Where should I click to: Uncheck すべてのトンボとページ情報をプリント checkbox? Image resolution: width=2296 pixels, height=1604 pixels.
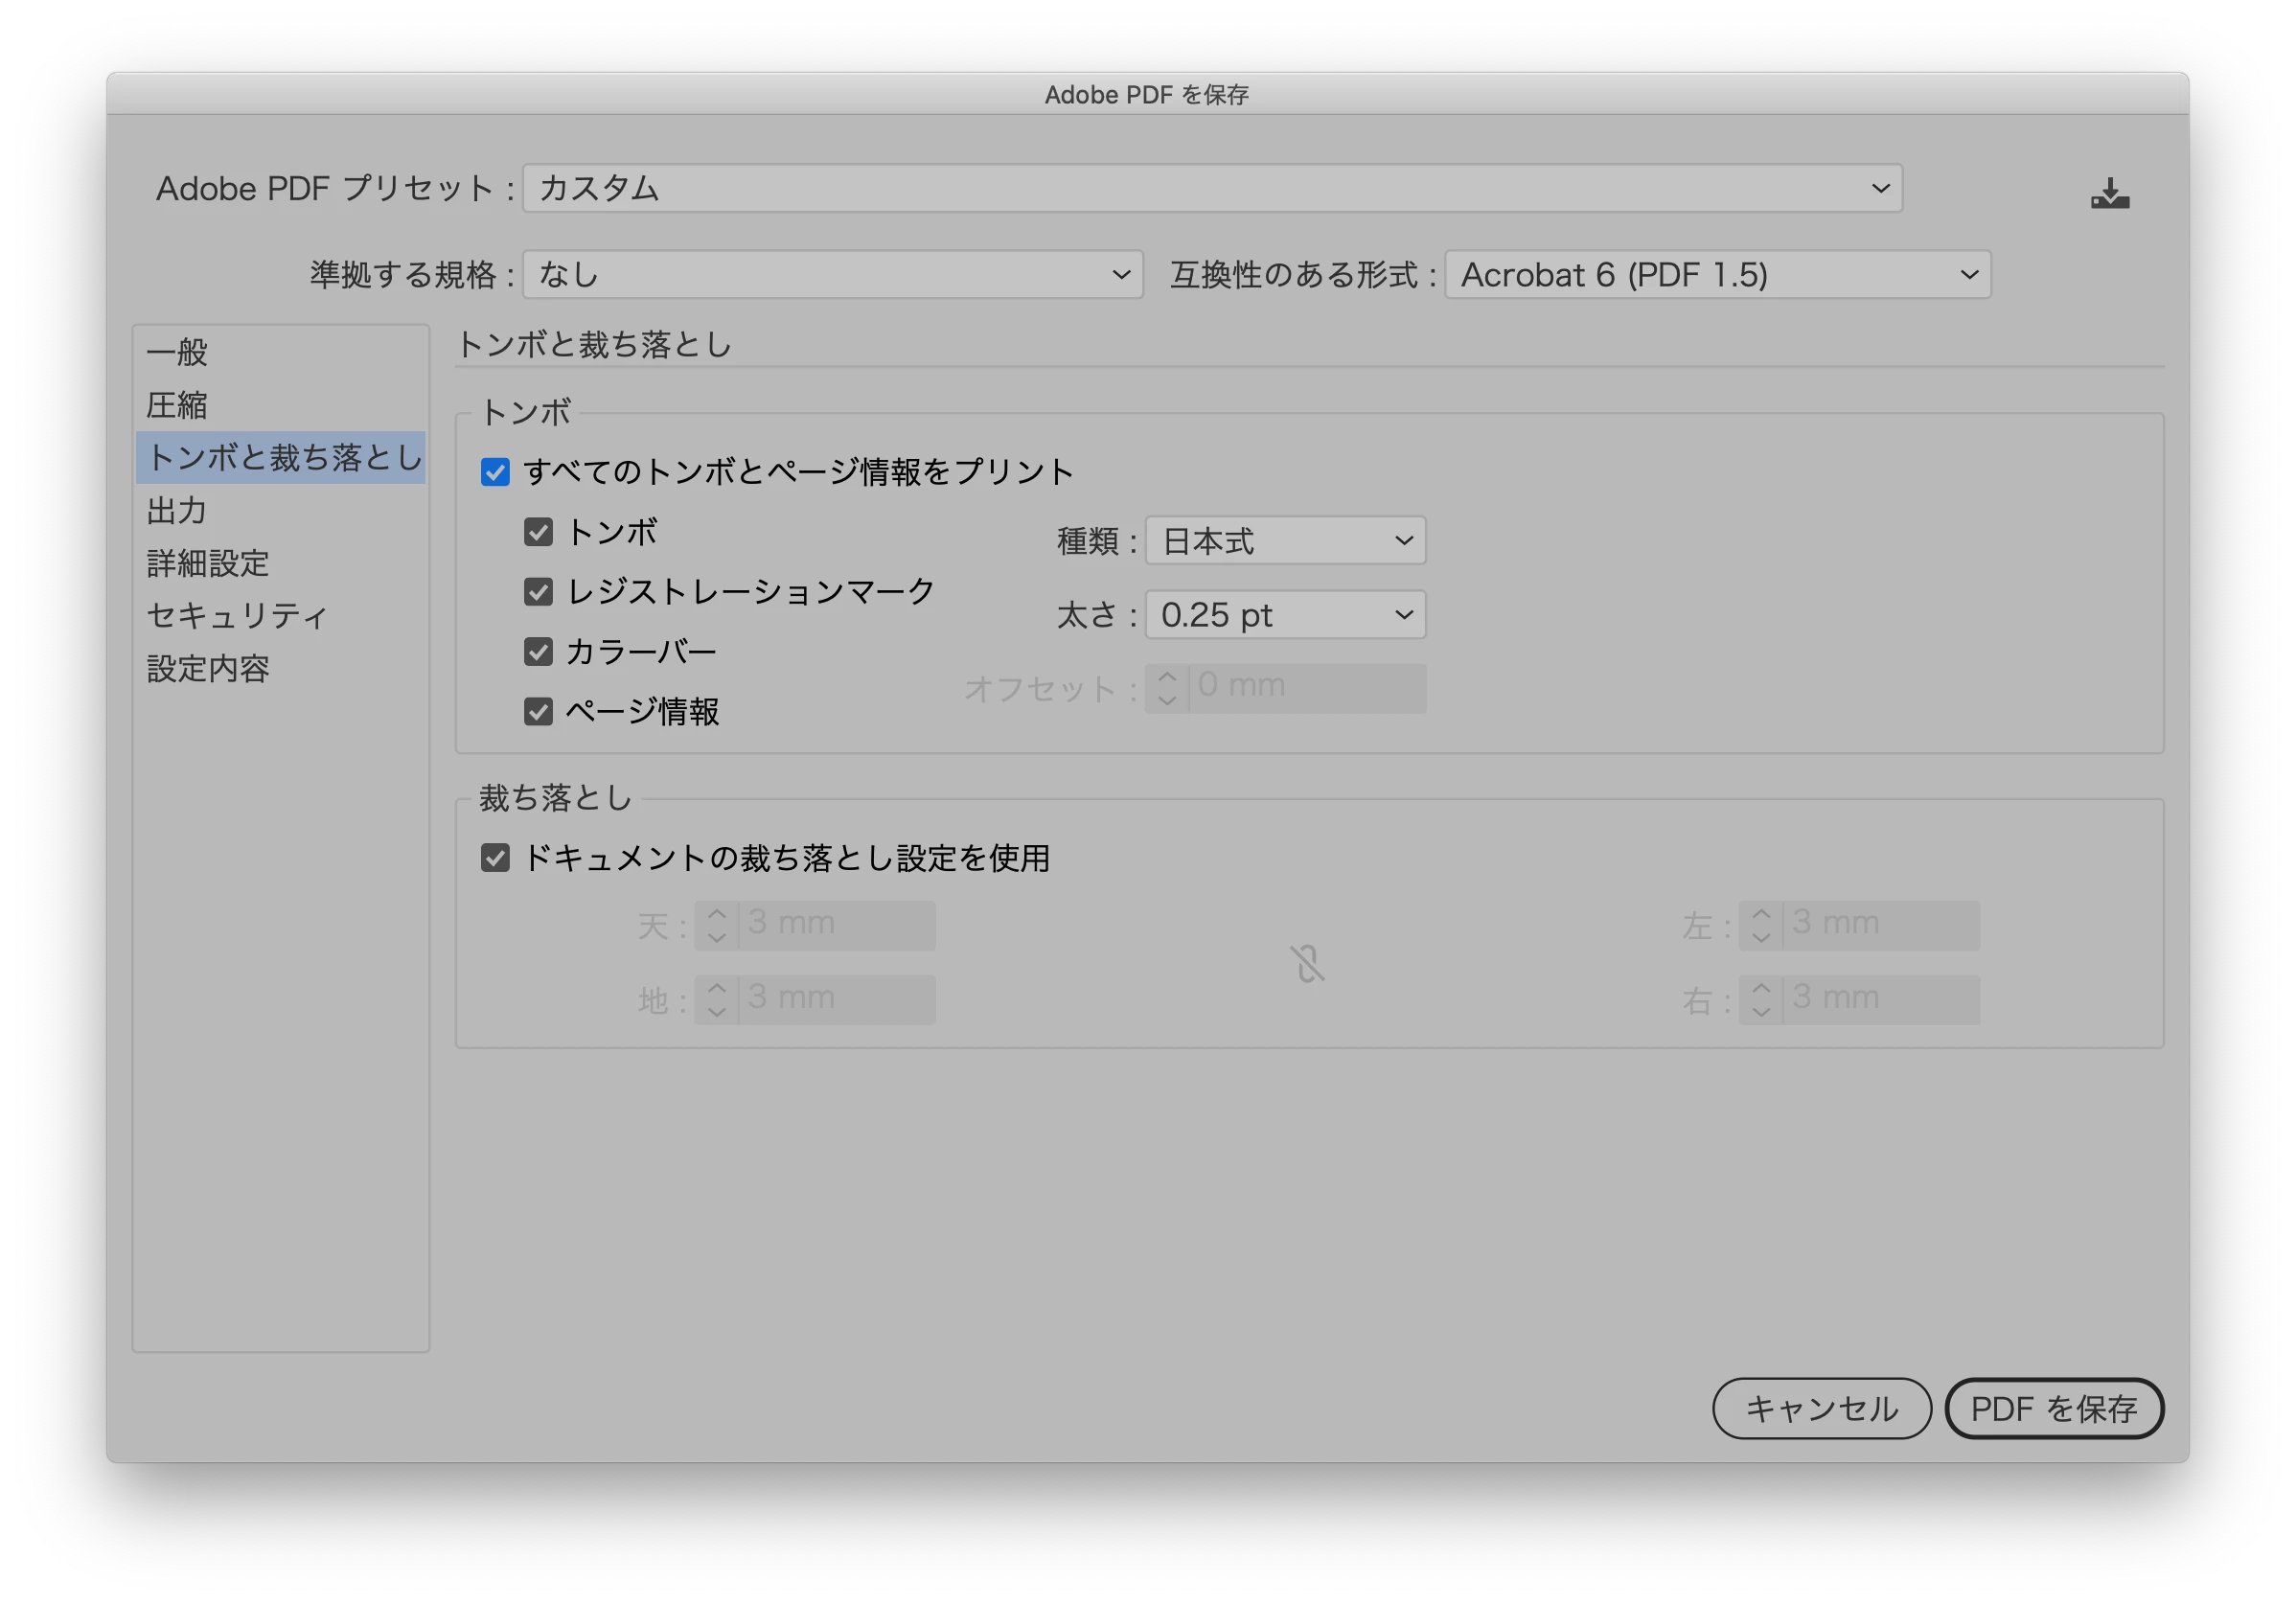pyautogui.click(x=495, y=472)
